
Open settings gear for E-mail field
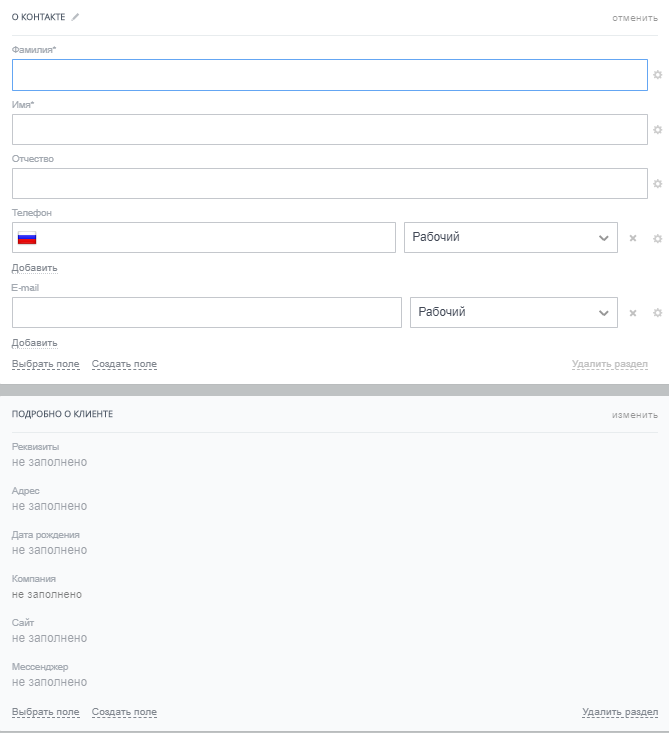point(657,313)
